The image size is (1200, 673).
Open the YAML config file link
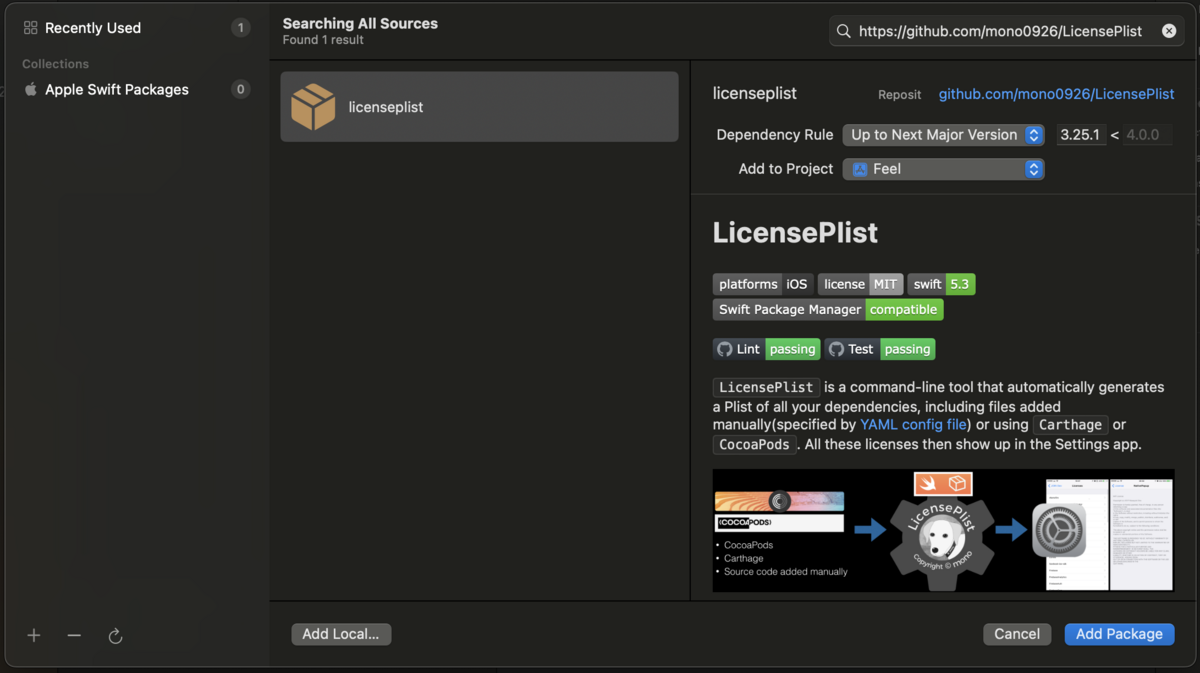pos(914,424)
